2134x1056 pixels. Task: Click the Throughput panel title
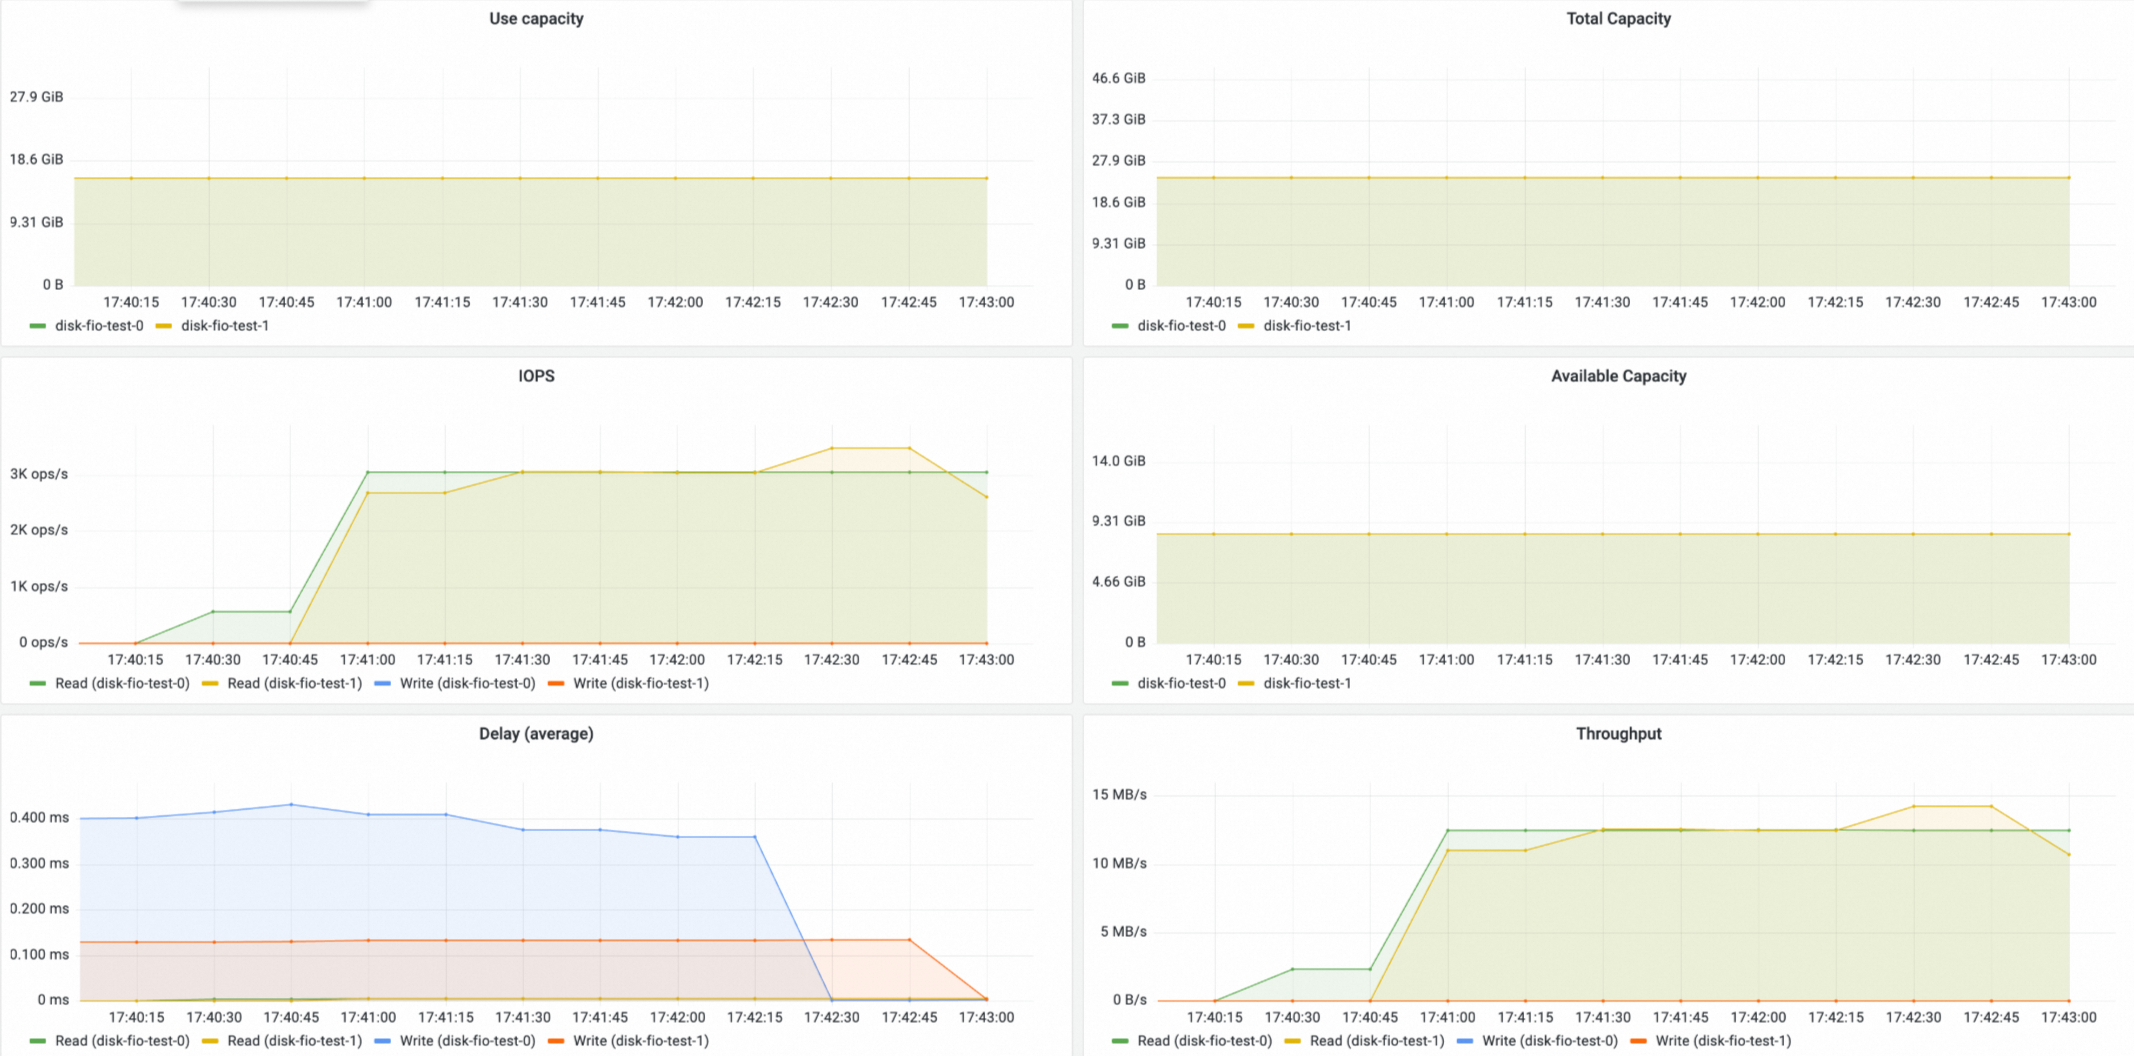click(1618, 734)
